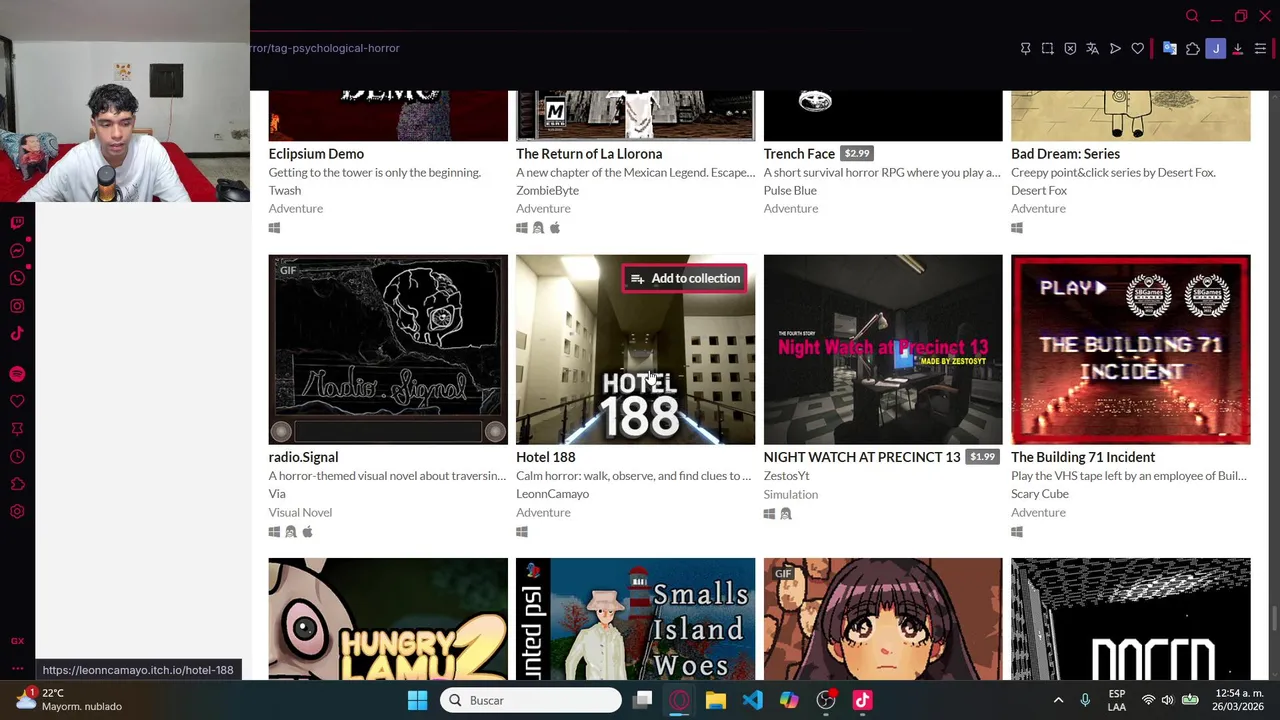Open the Bad Dream: Series link
This screenshot has width=1280, height=720.
(x=1065, y=153)
